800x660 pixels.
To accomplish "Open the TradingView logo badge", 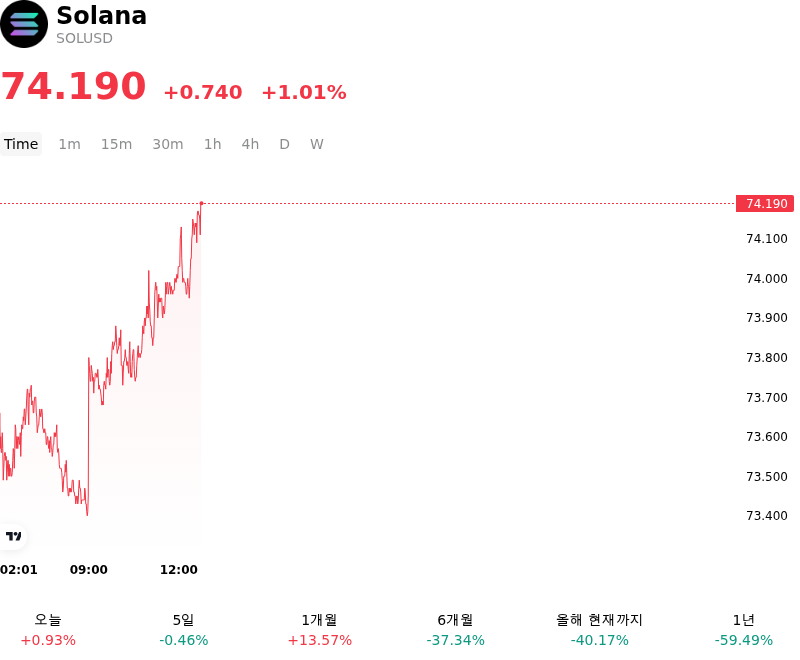I will (13, 536).
